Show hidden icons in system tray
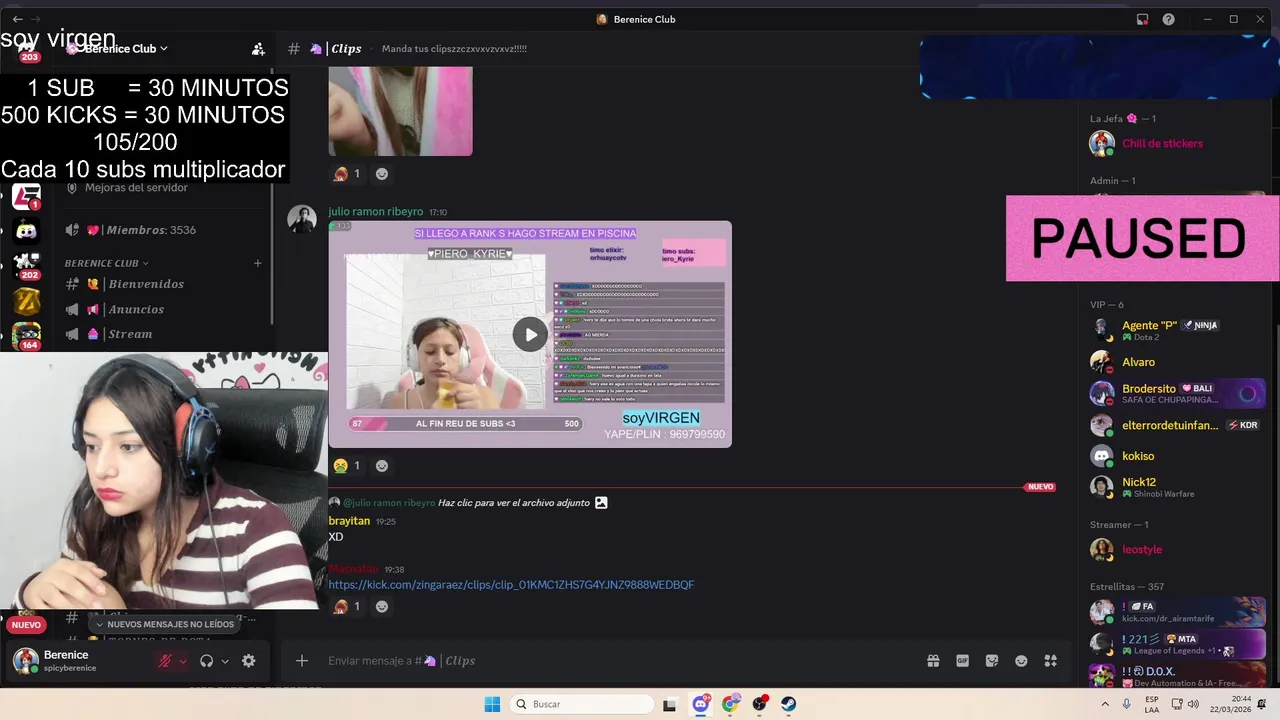1280x720 pixels. (1104, 704)
